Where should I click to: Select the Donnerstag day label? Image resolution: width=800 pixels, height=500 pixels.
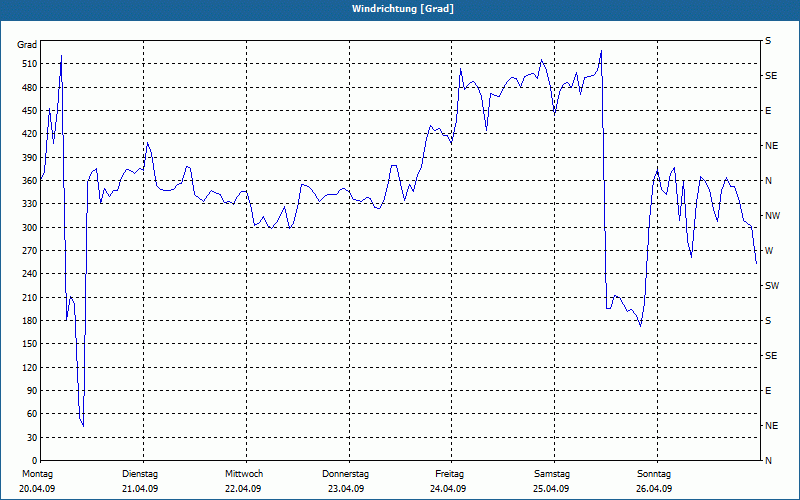coord(345,474)
